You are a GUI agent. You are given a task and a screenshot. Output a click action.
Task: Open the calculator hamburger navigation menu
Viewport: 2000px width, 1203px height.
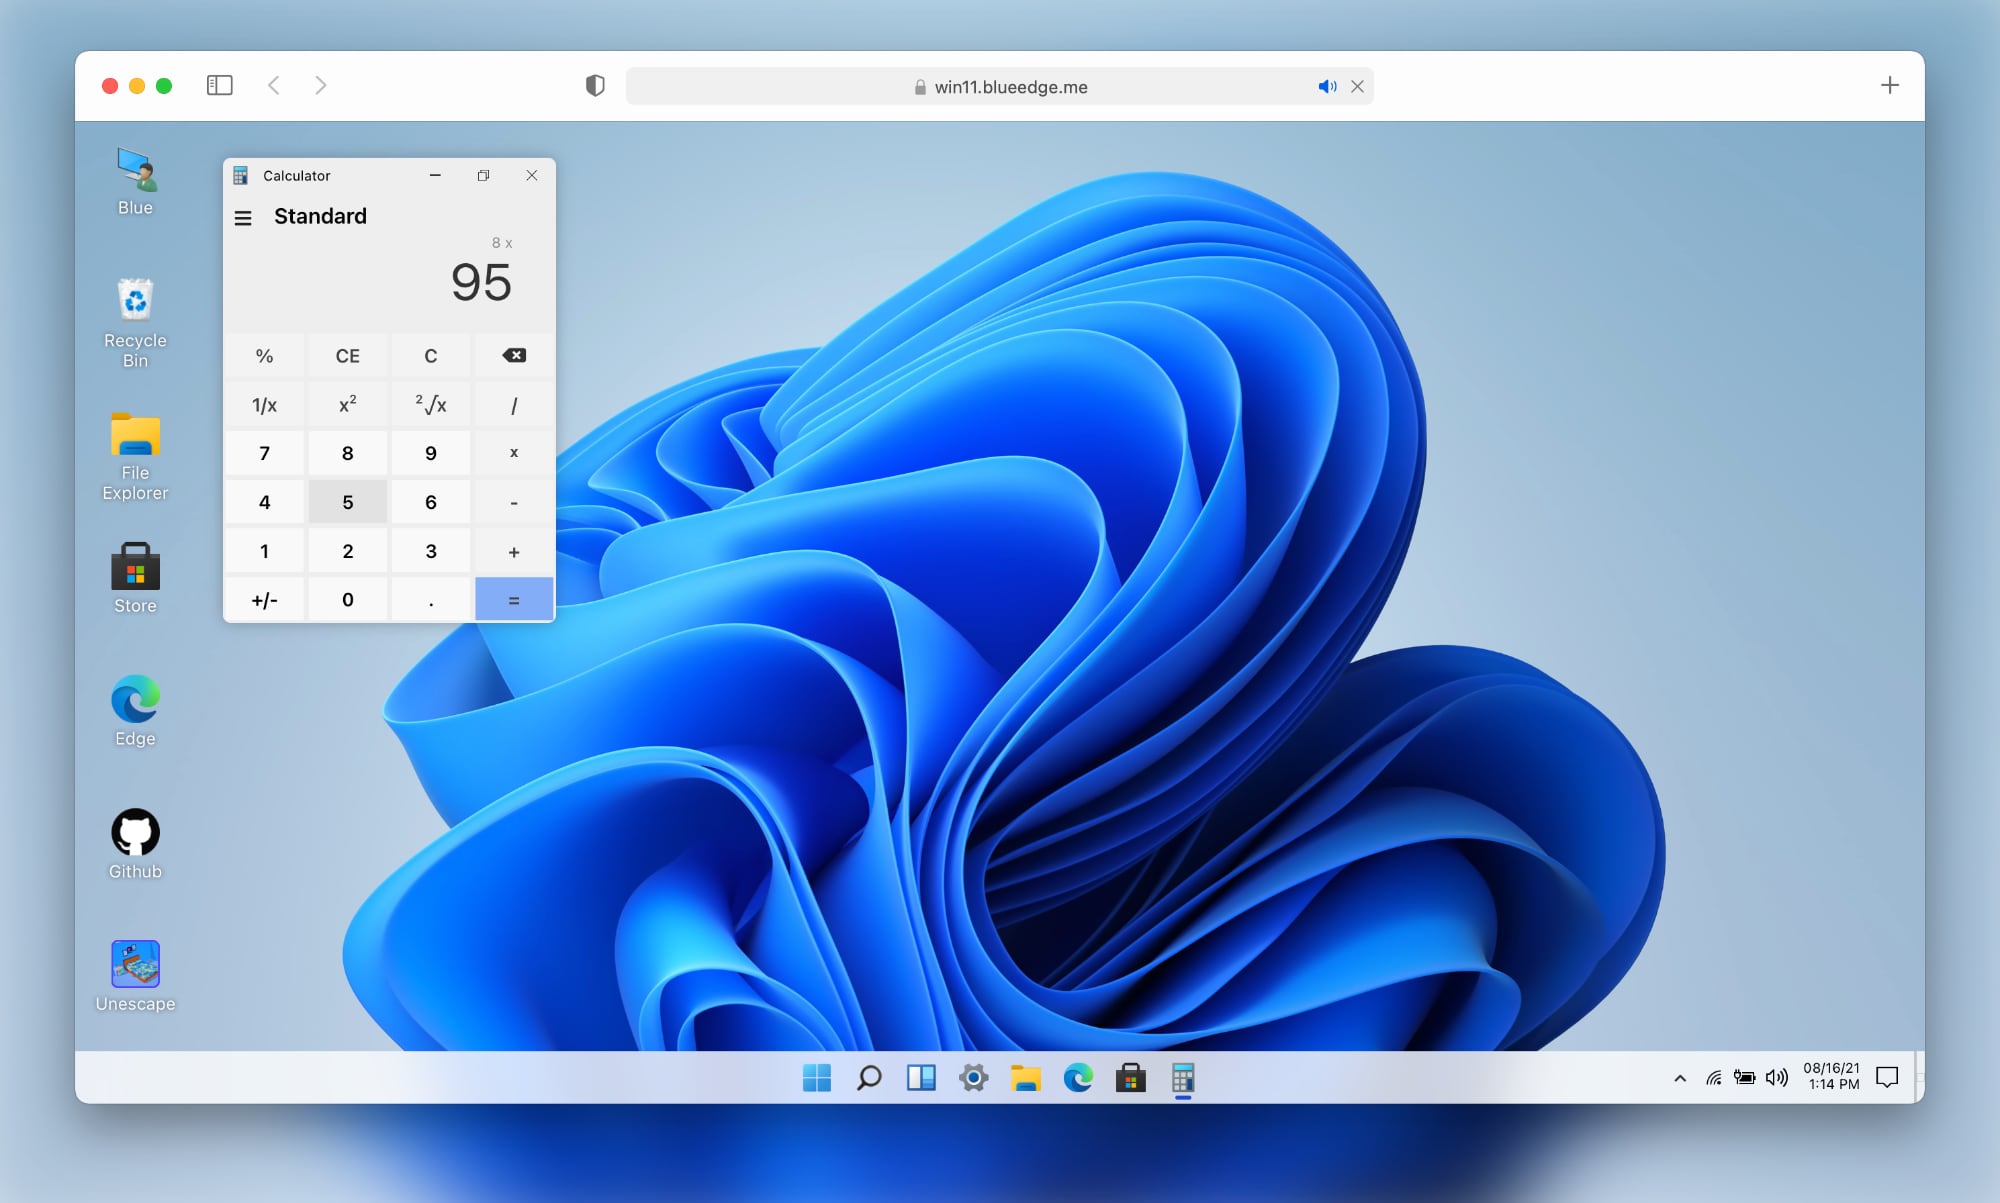243,217
